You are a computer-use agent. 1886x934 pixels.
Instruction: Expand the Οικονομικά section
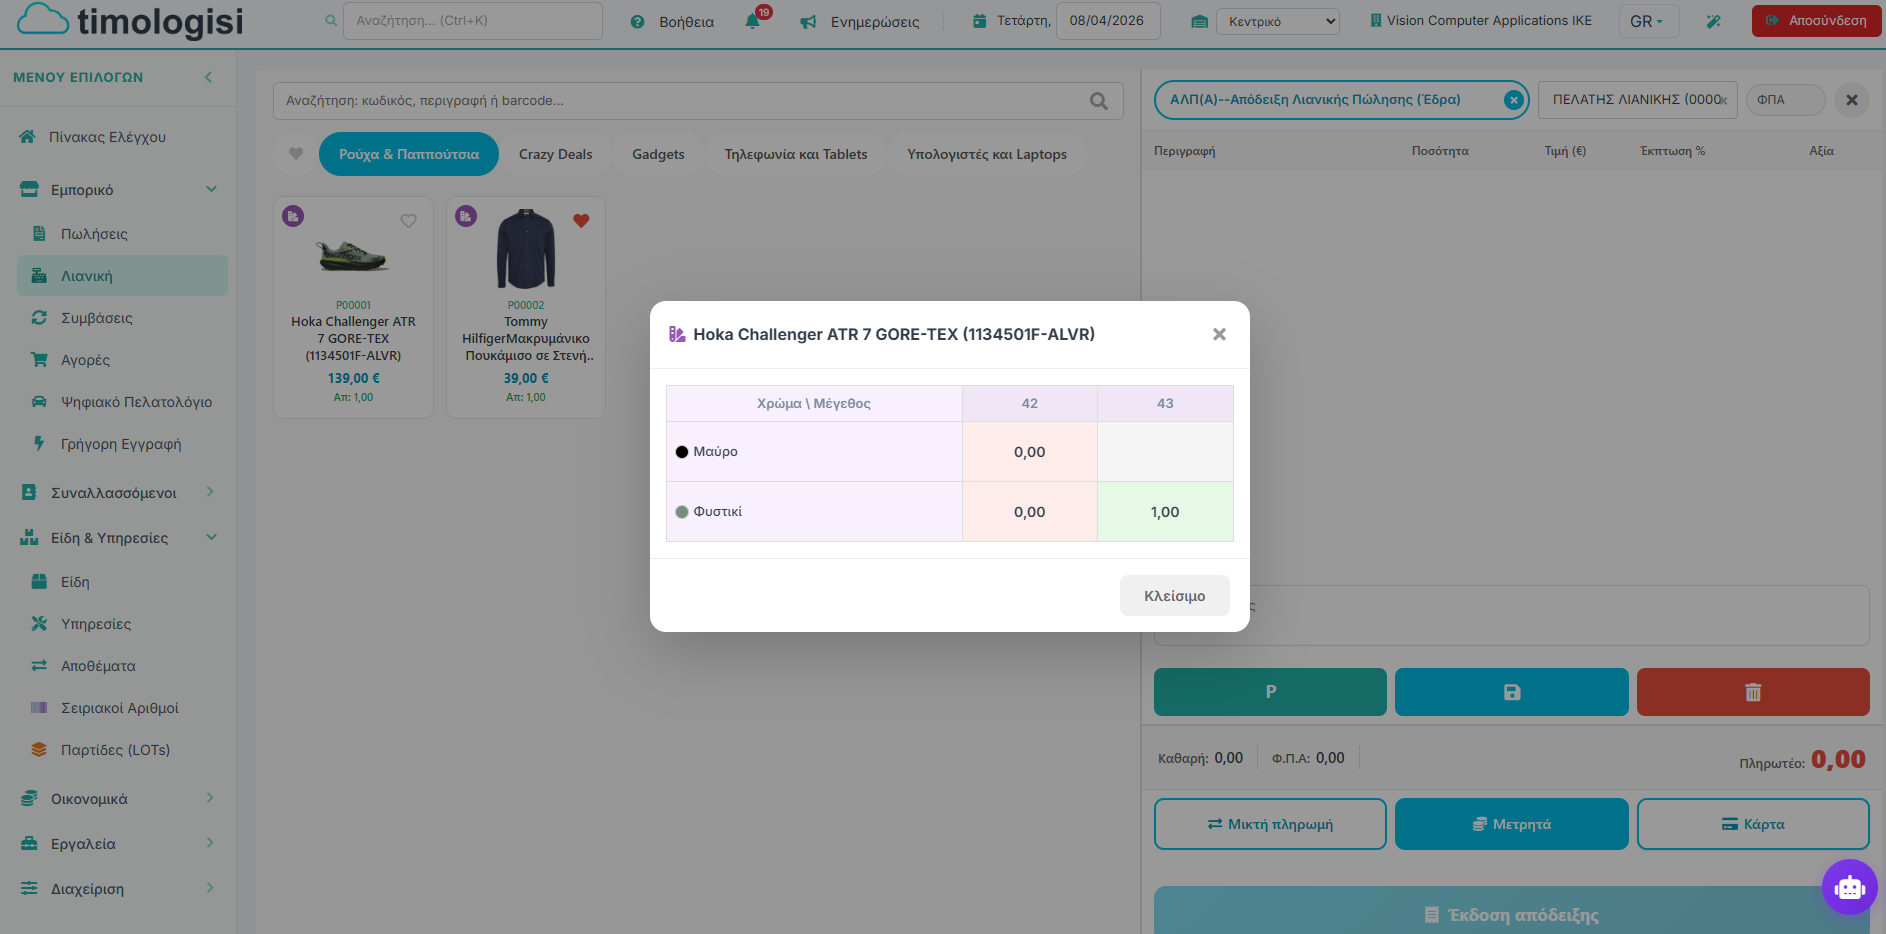tap(118, 799)
